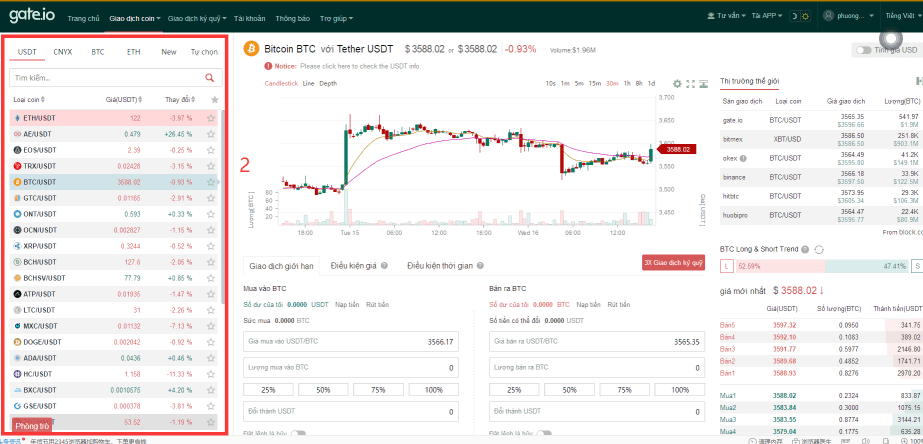Expand the phuong... account menu
This screenshot has height=444, width=923.
[x=850, y=16]
